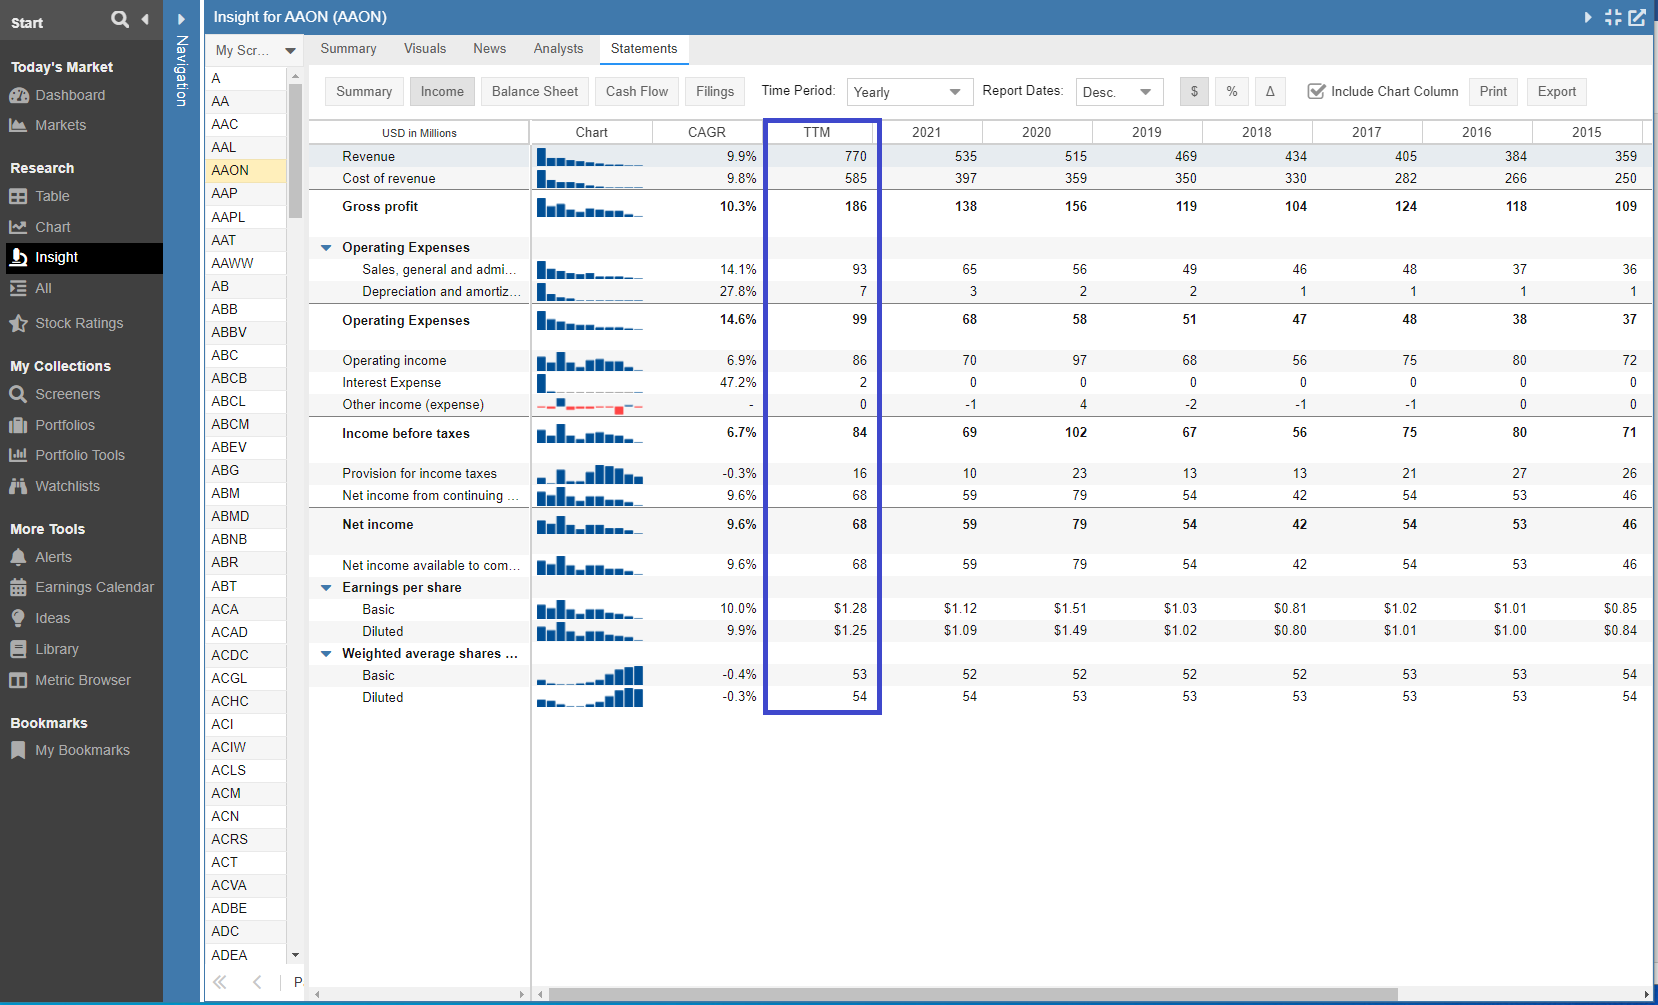Screen dimensions: 1658x1005
Task: Open the Report Dates Desc. dropdown
Action: coord(1119,92)
